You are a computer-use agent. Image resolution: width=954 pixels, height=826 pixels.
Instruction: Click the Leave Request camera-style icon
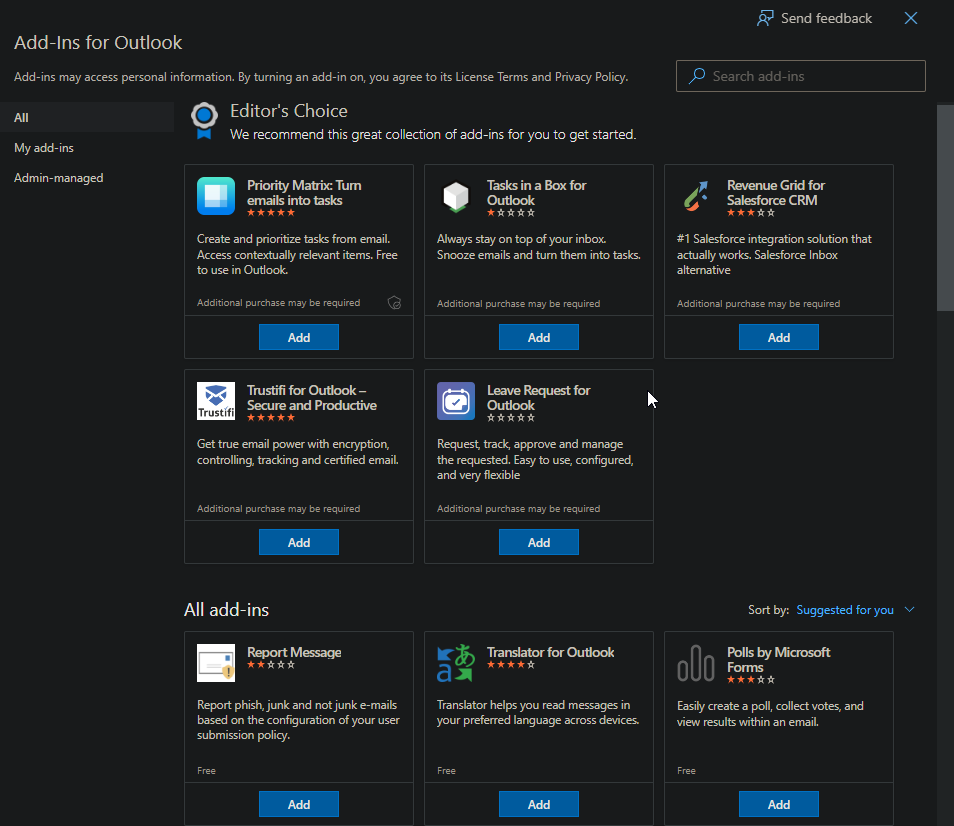[x=456, y=401]
